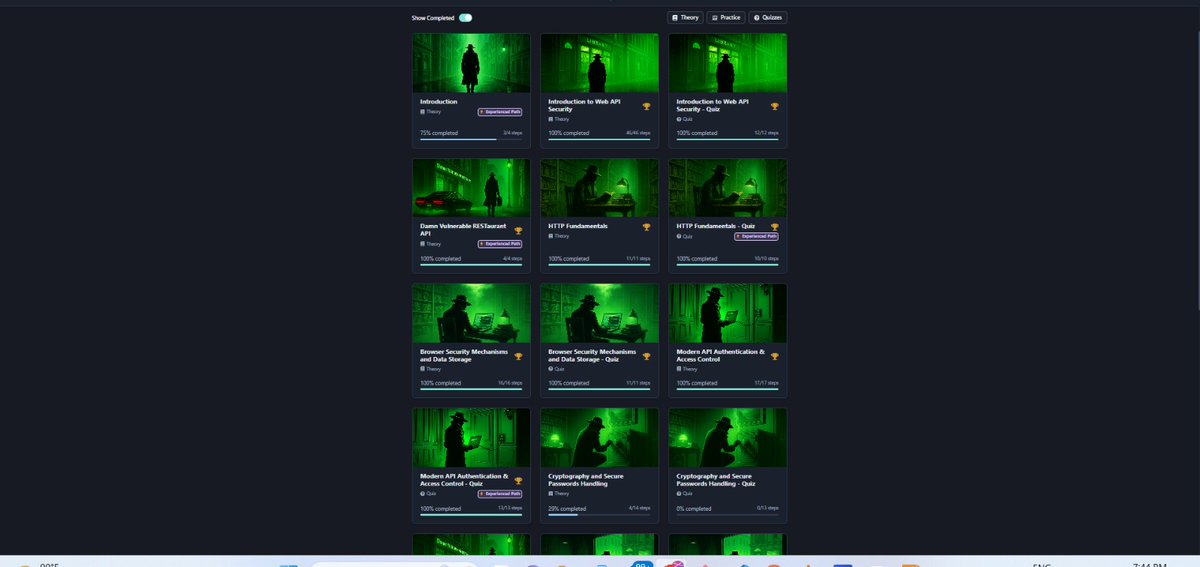Click the Introduction card thumbnail image
This screenshot has height=567, width=1200.
472,63
